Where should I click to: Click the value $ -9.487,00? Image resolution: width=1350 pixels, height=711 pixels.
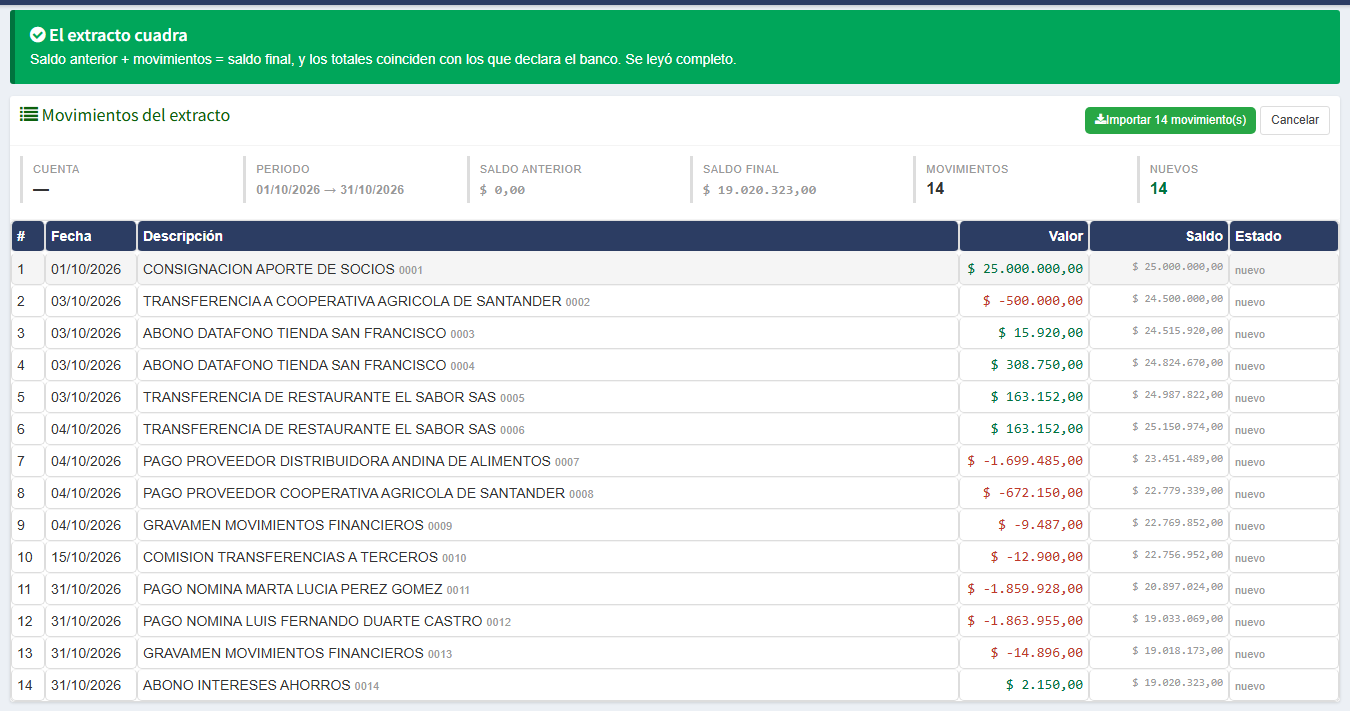coord(1040,525)
